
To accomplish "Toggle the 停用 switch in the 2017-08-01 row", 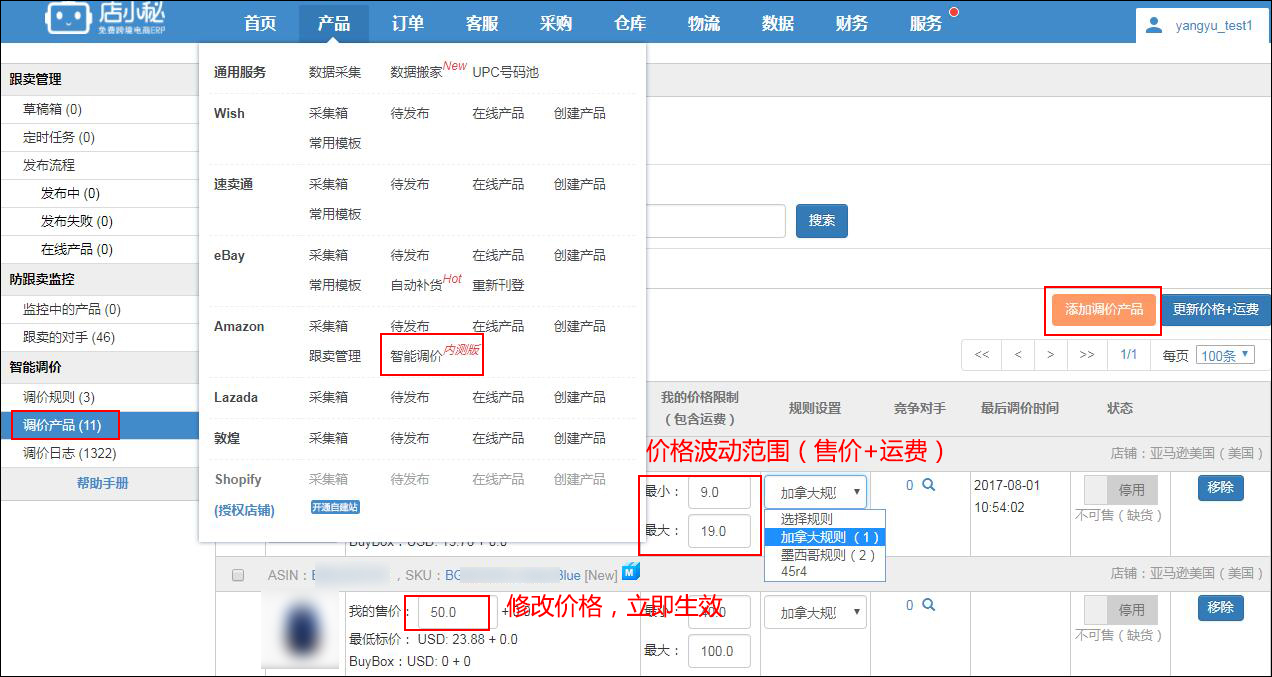I will (1121, 491).
